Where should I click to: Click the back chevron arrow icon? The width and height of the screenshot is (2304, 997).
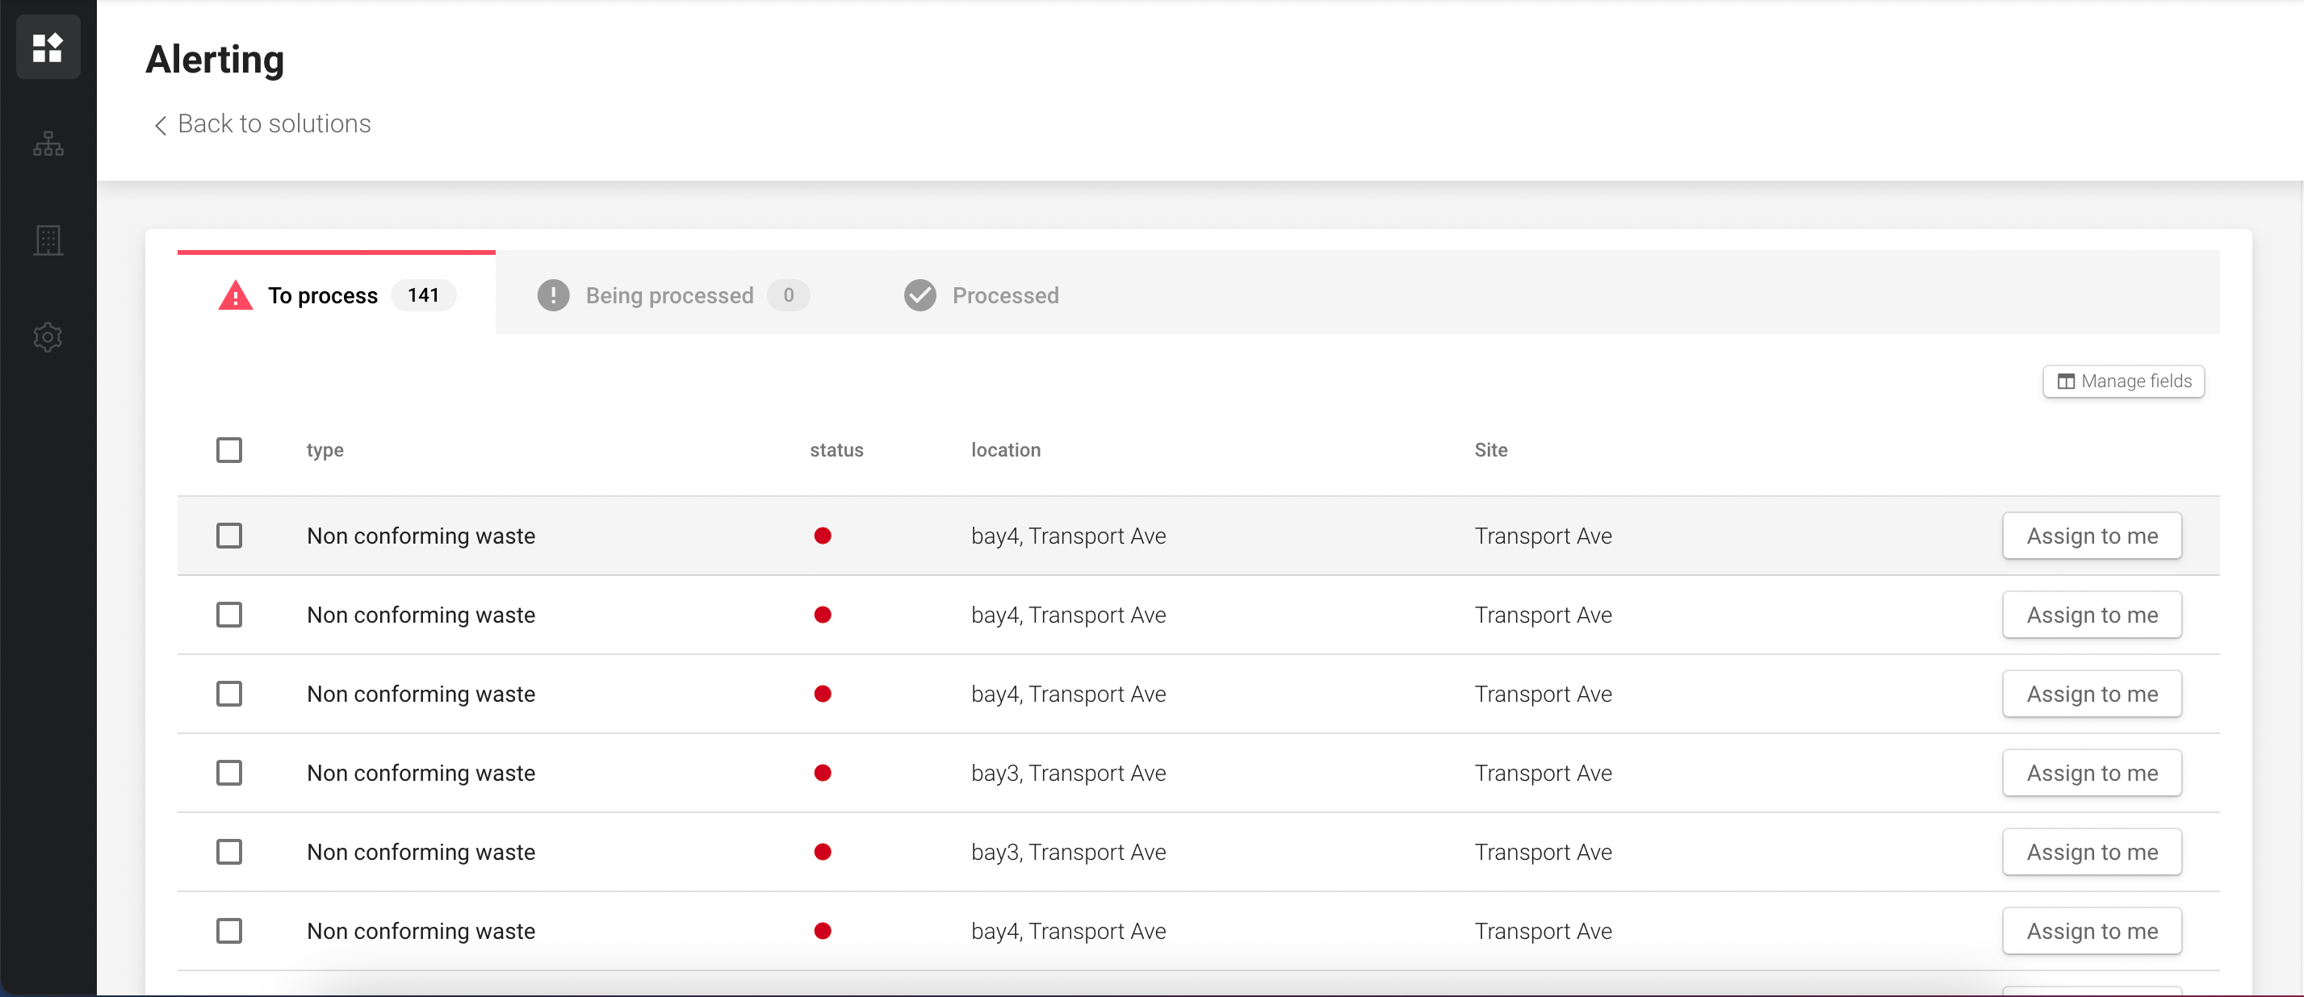(160, 125)
